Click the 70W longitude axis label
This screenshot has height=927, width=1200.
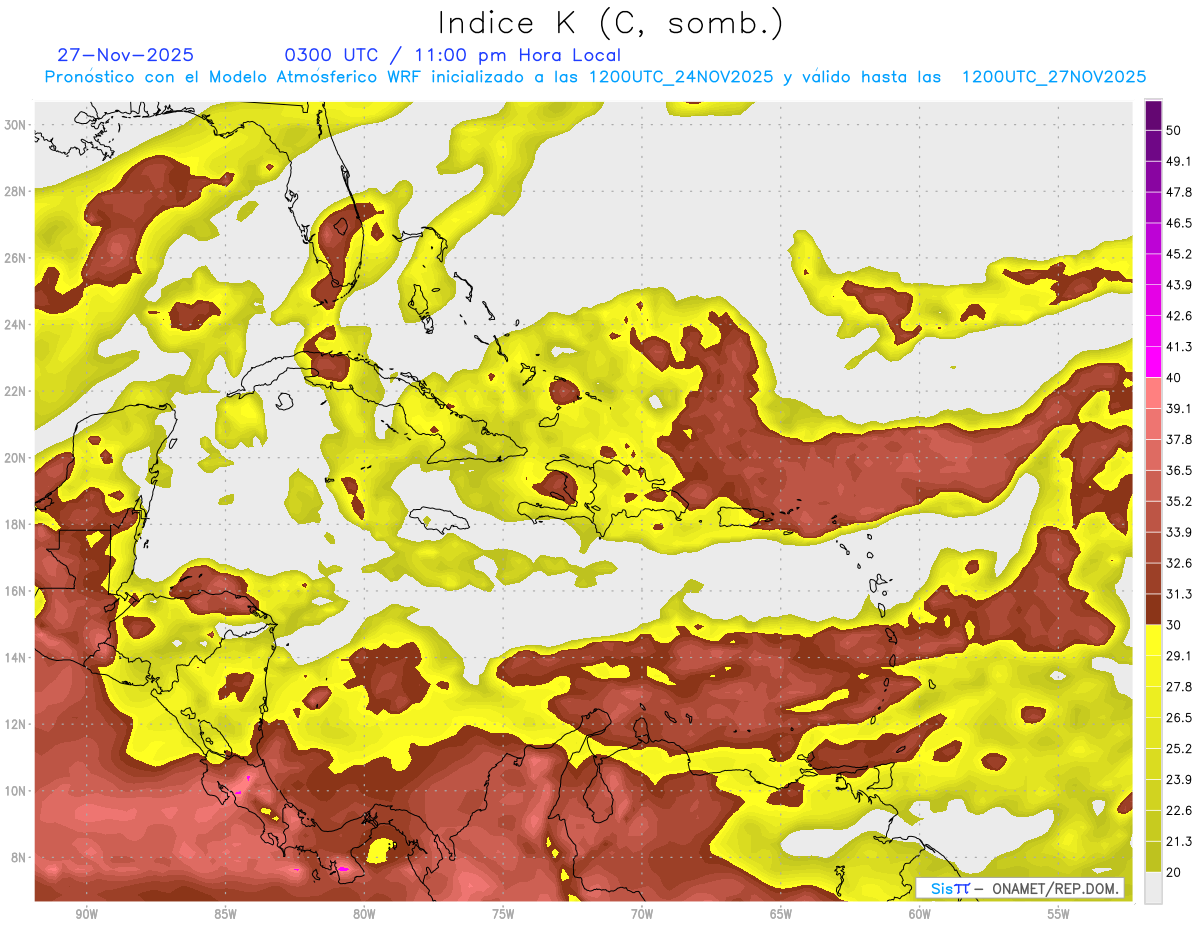pyautogui.click(x=642, y=914)
